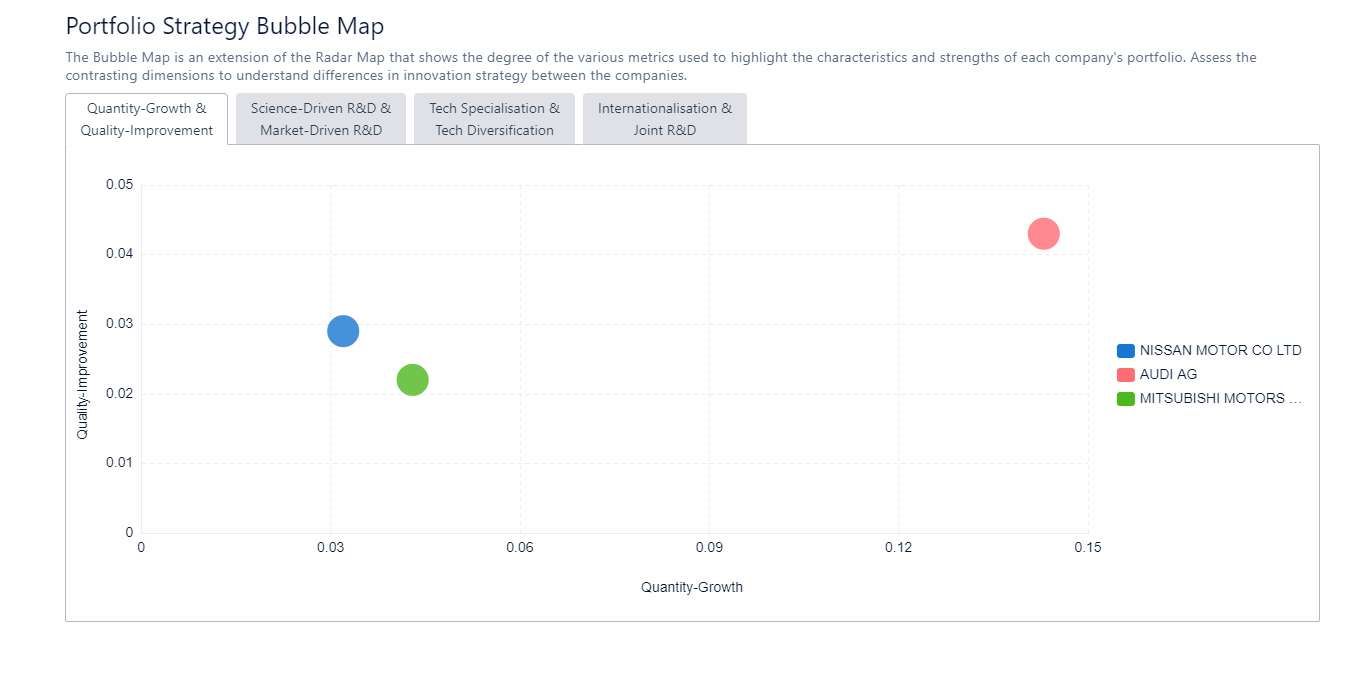The image size is (1362, 676).
Task: Click the 0.09 tick on x-axis
Action: coord(709,548)
